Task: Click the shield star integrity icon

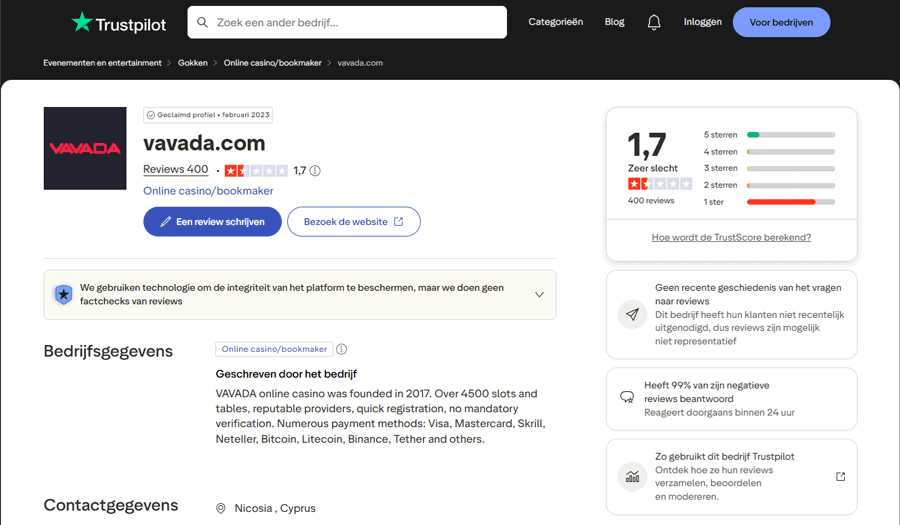Action: point(64,294)
